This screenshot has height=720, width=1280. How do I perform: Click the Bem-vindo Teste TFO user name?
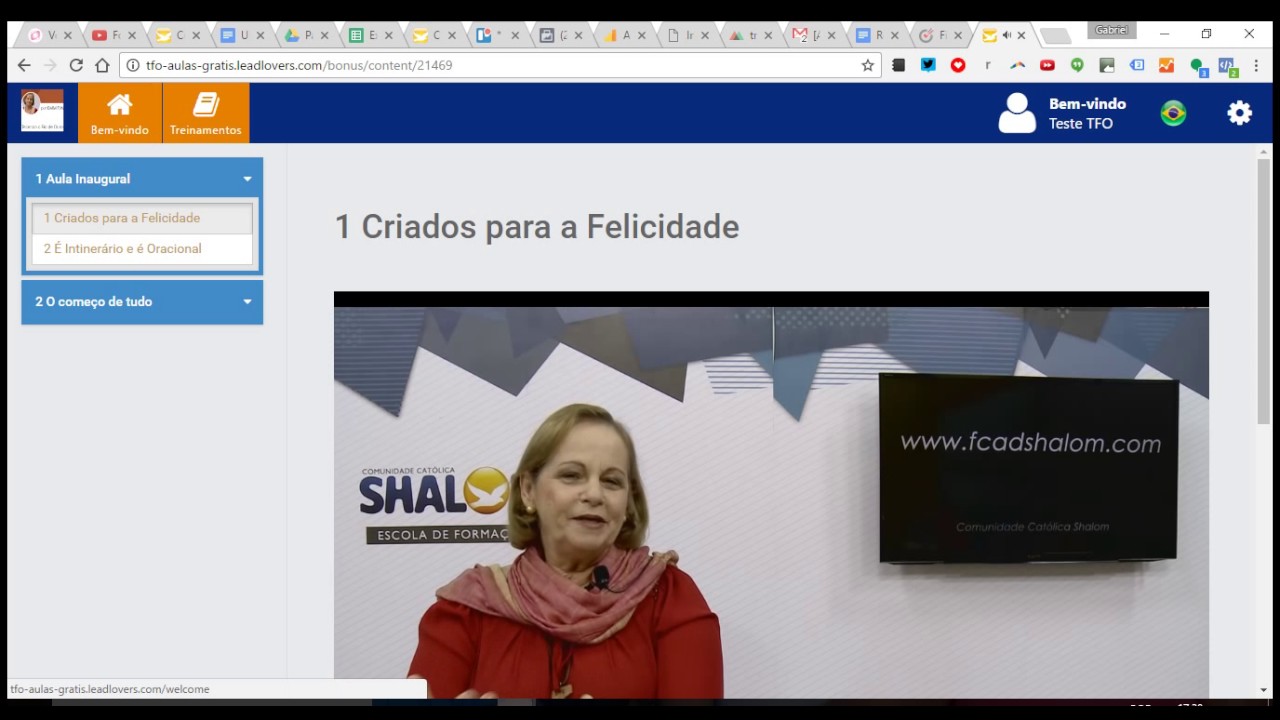(1087, 113)
